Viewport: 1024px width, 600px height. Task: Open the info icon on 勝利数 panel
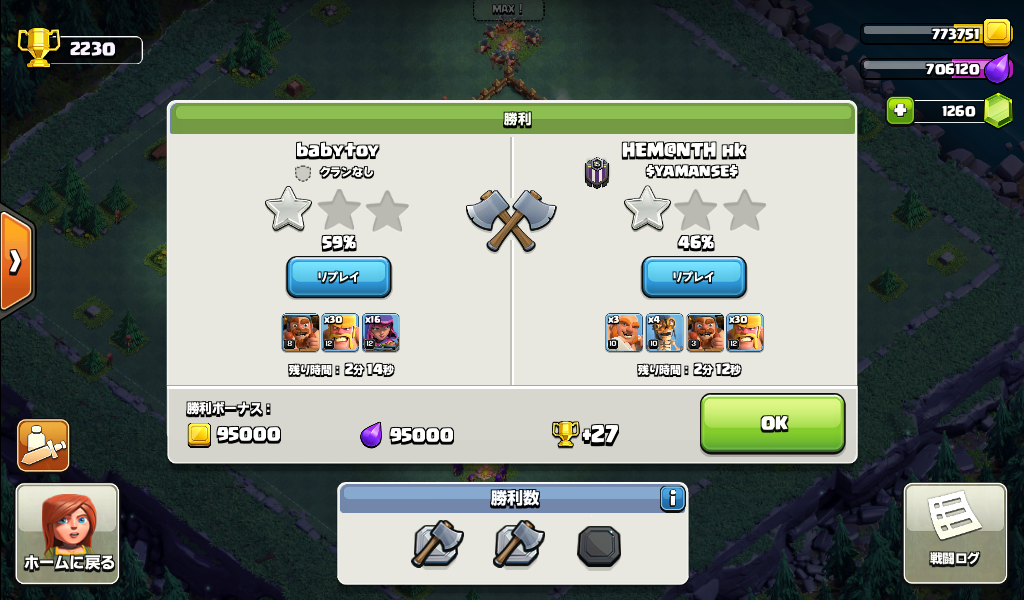(x=672, y=499)
